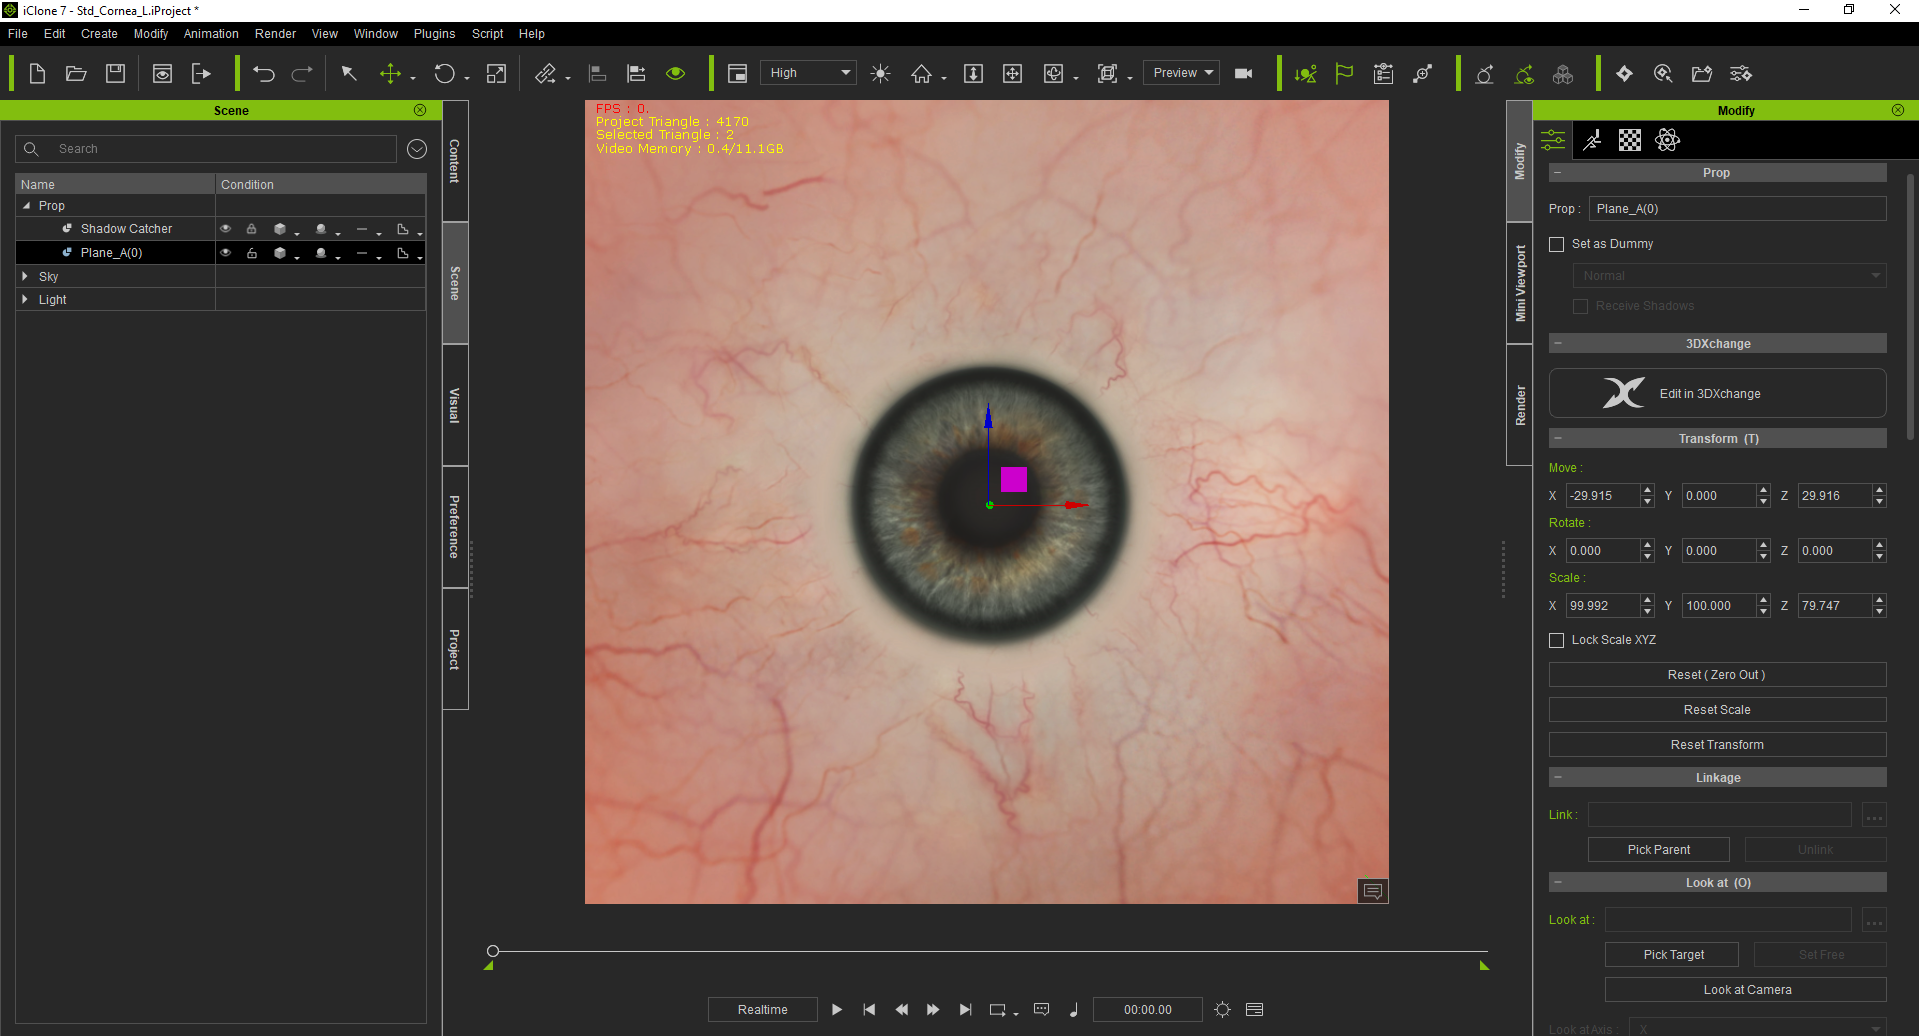
Task: Open the Preview mode dropdown
Action: coord(1181,73)
